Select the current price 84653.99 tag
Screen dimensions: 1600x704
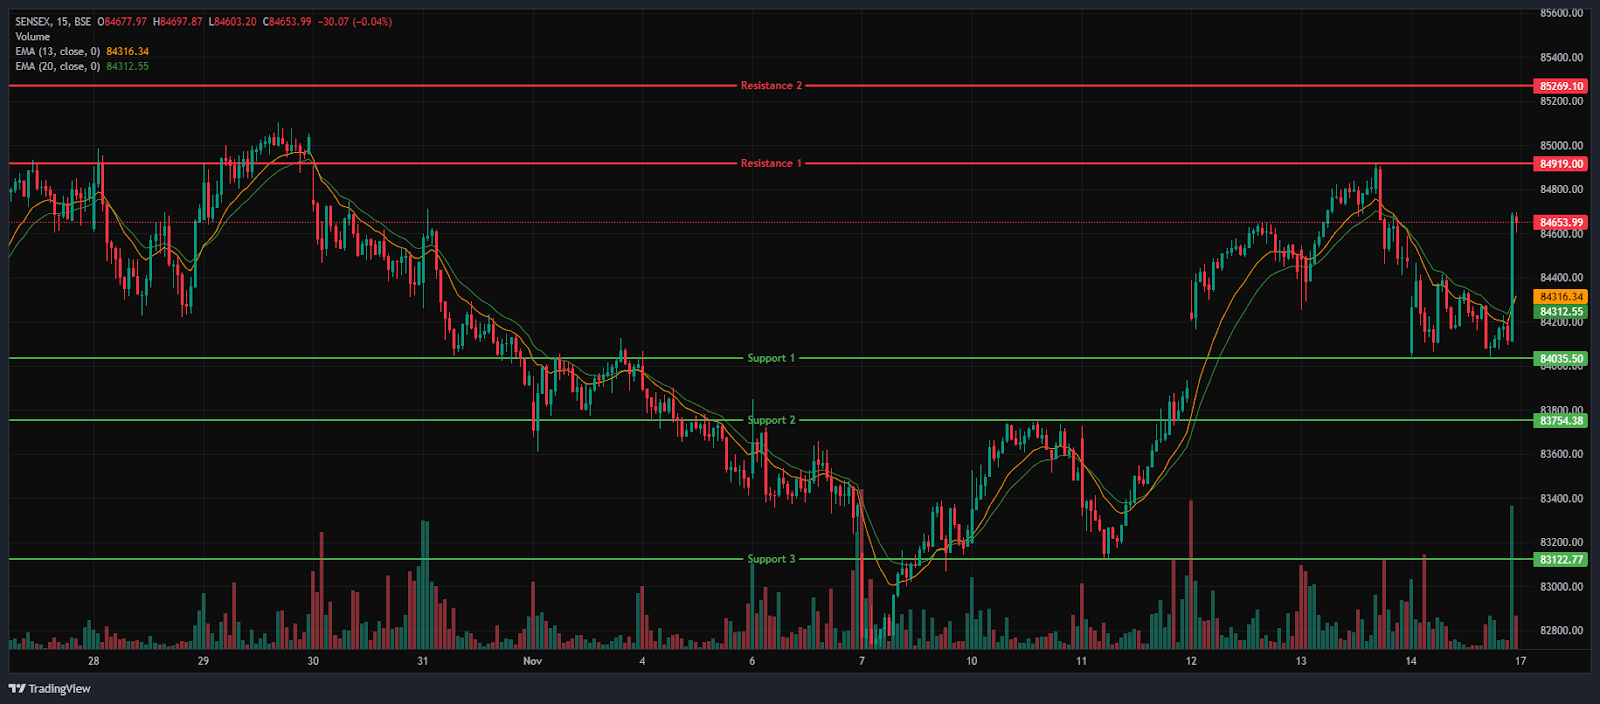[x=1561, y=223]
